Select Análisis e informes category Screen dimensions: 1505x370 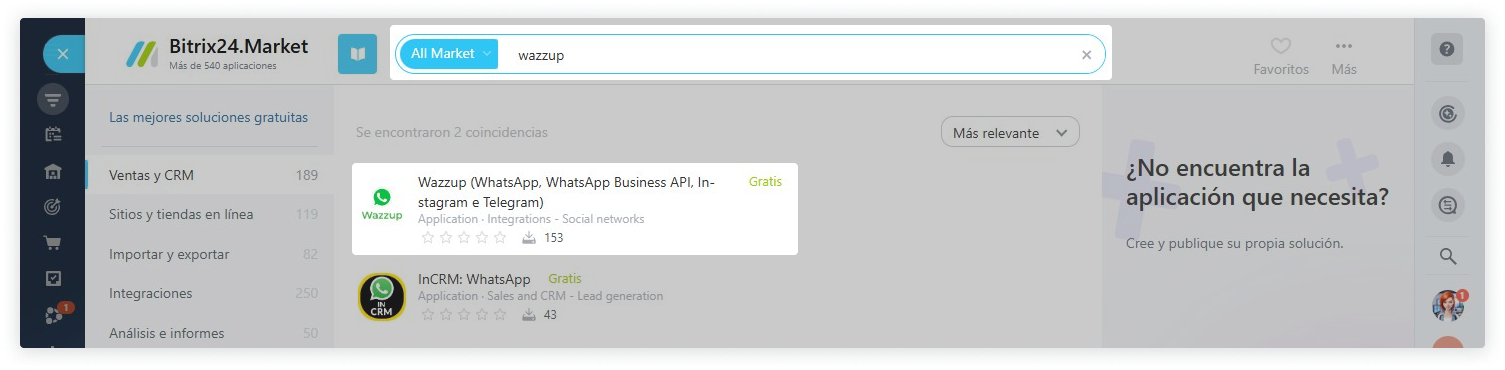point(209,333)
